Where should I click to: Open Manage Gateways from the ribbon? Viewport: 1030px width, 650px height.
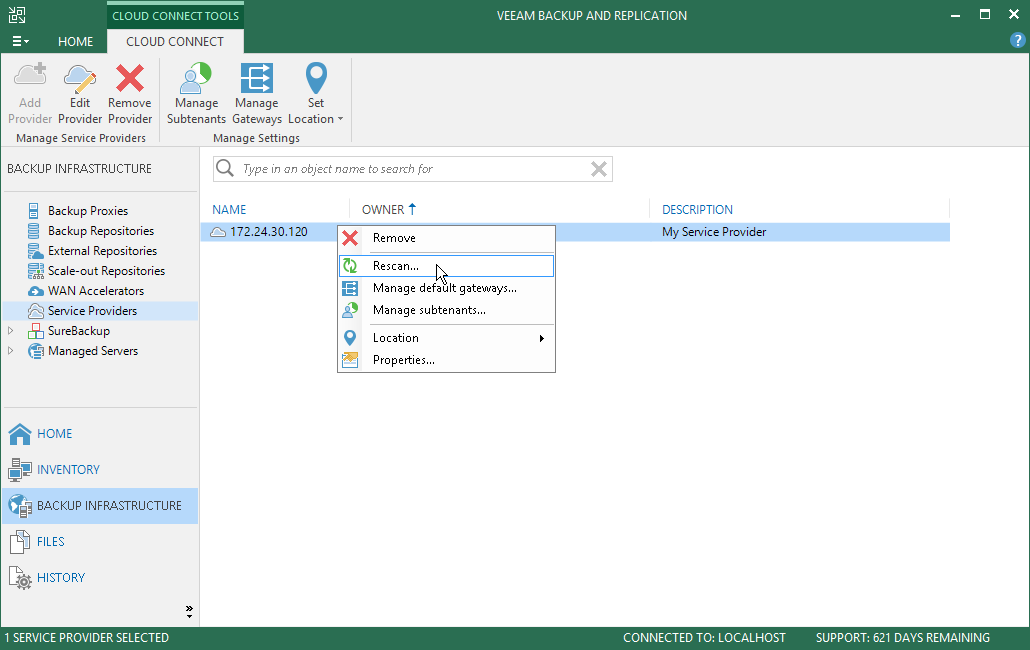pyautogui.click(x=257, y=93)
